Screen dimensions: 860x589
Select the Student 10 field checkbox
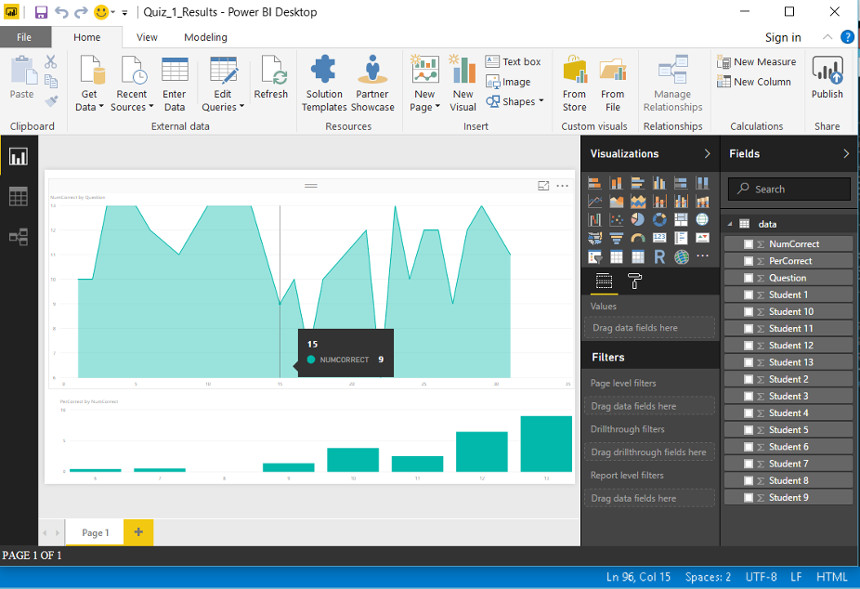pos(748,312)
